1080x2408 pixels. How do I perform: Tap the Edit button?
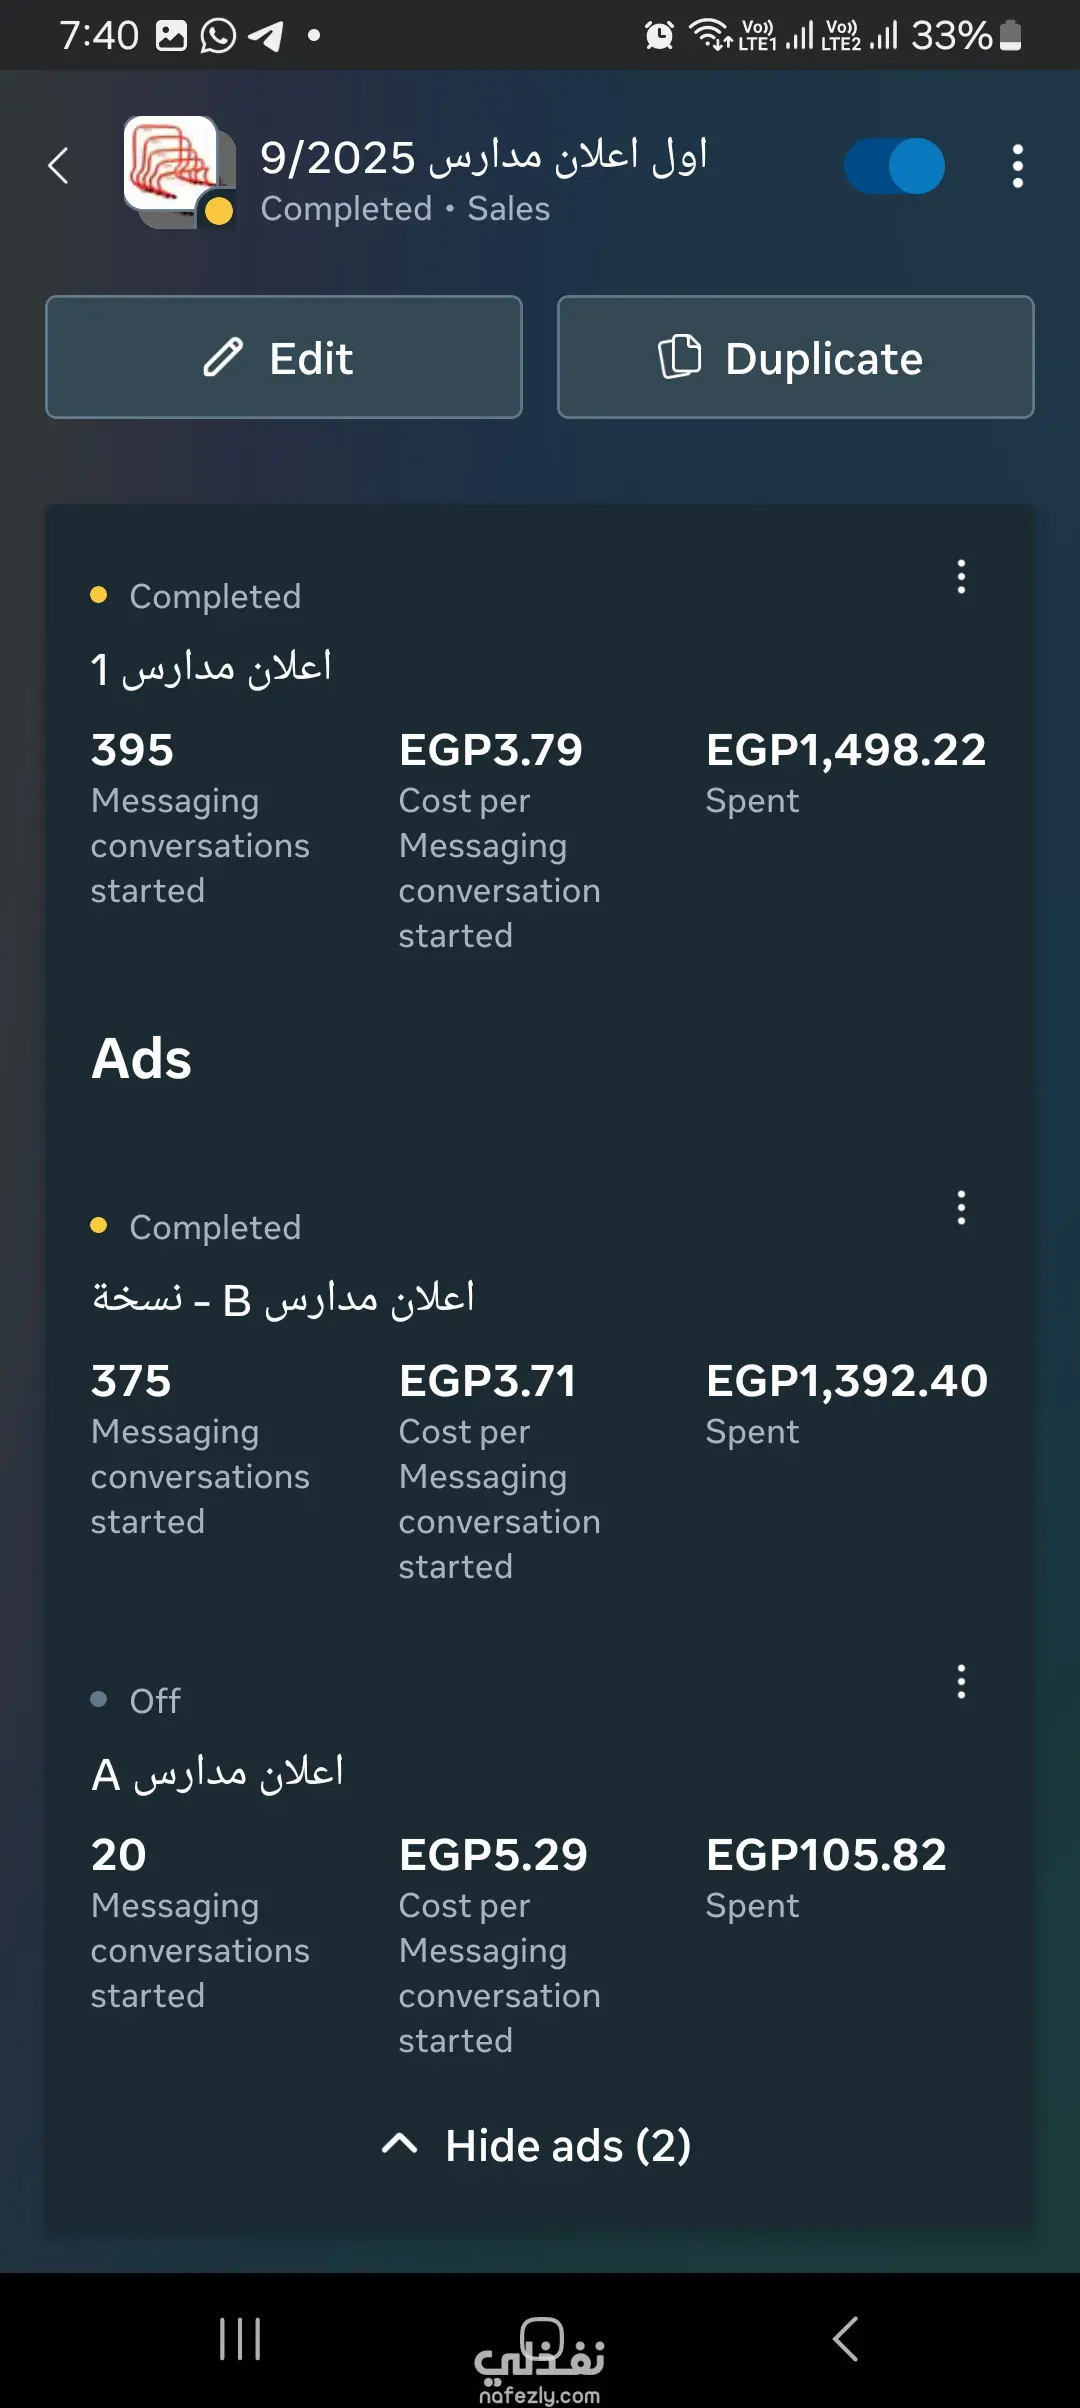(284, 357)
